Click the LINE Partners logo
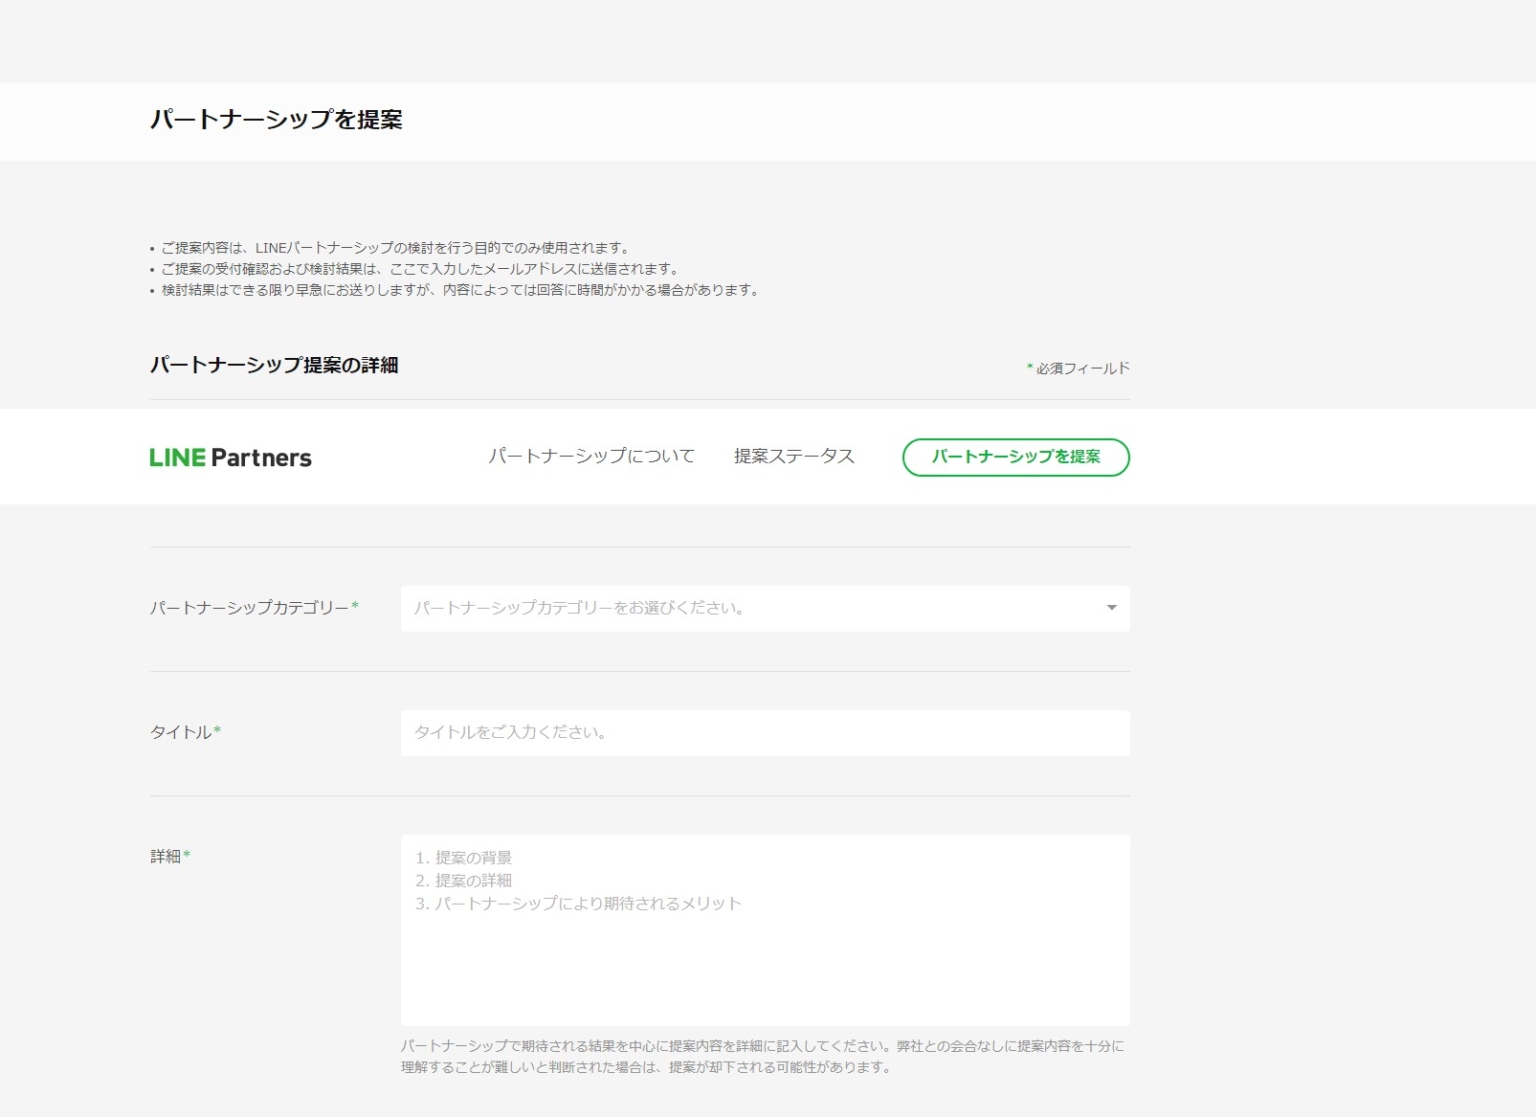This screenshot has width=1536, height=1117. (x=230, y=458)
